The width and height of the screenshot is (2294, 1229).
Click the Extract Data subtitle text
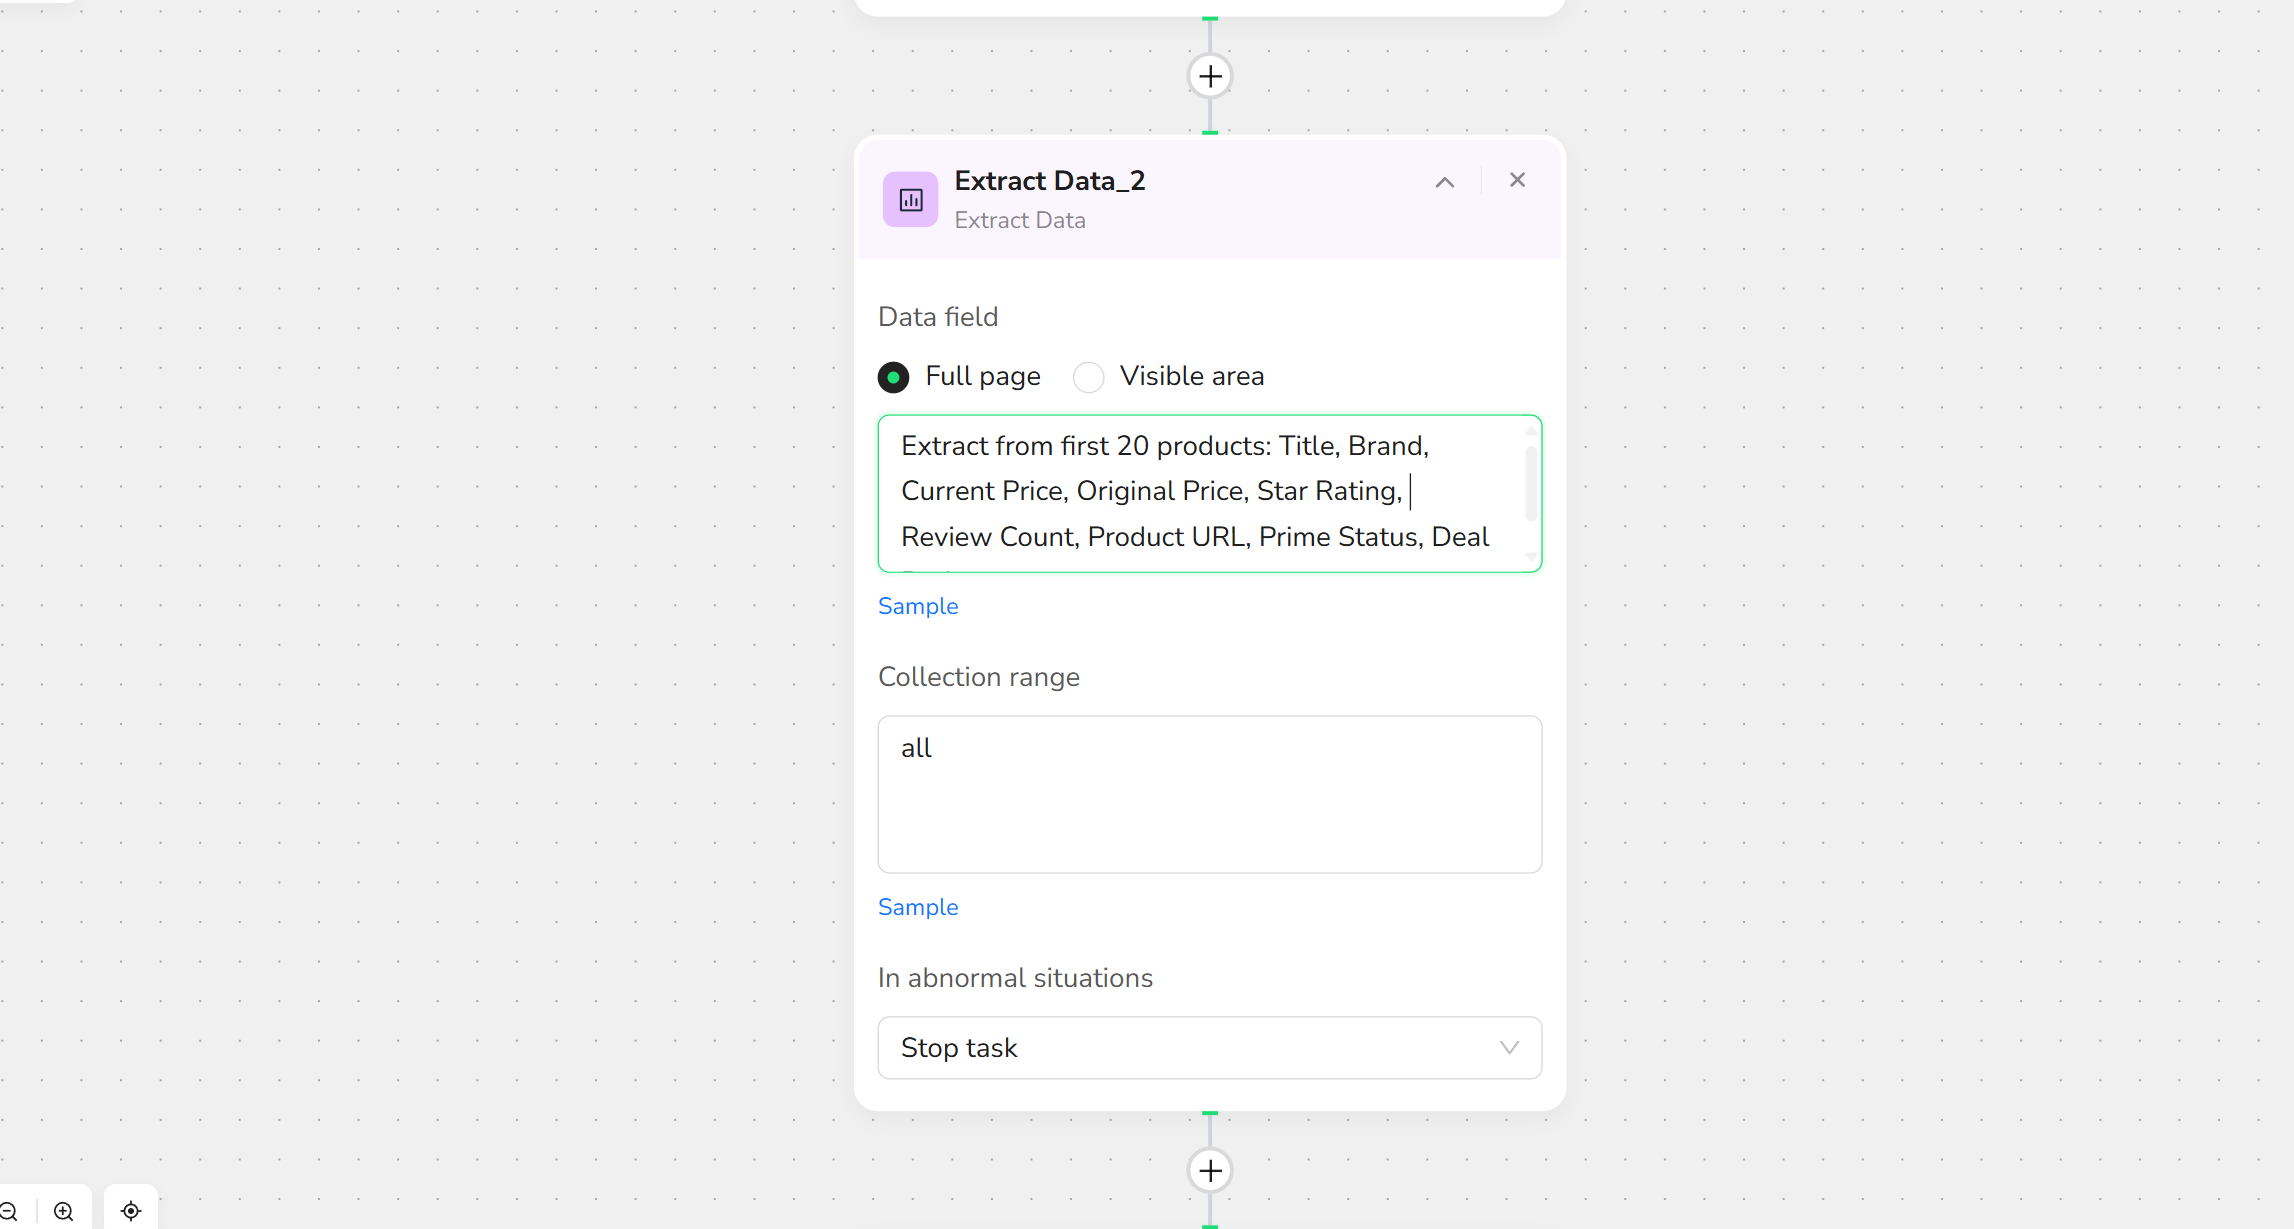pos(1020,220)
